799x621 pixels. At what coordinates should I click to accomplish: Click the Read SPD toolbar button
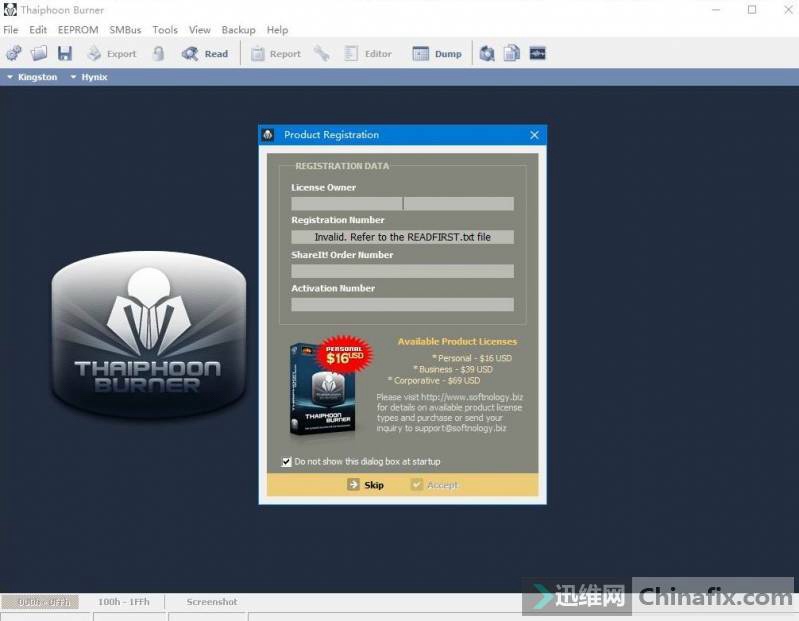(x=205, y=54)
